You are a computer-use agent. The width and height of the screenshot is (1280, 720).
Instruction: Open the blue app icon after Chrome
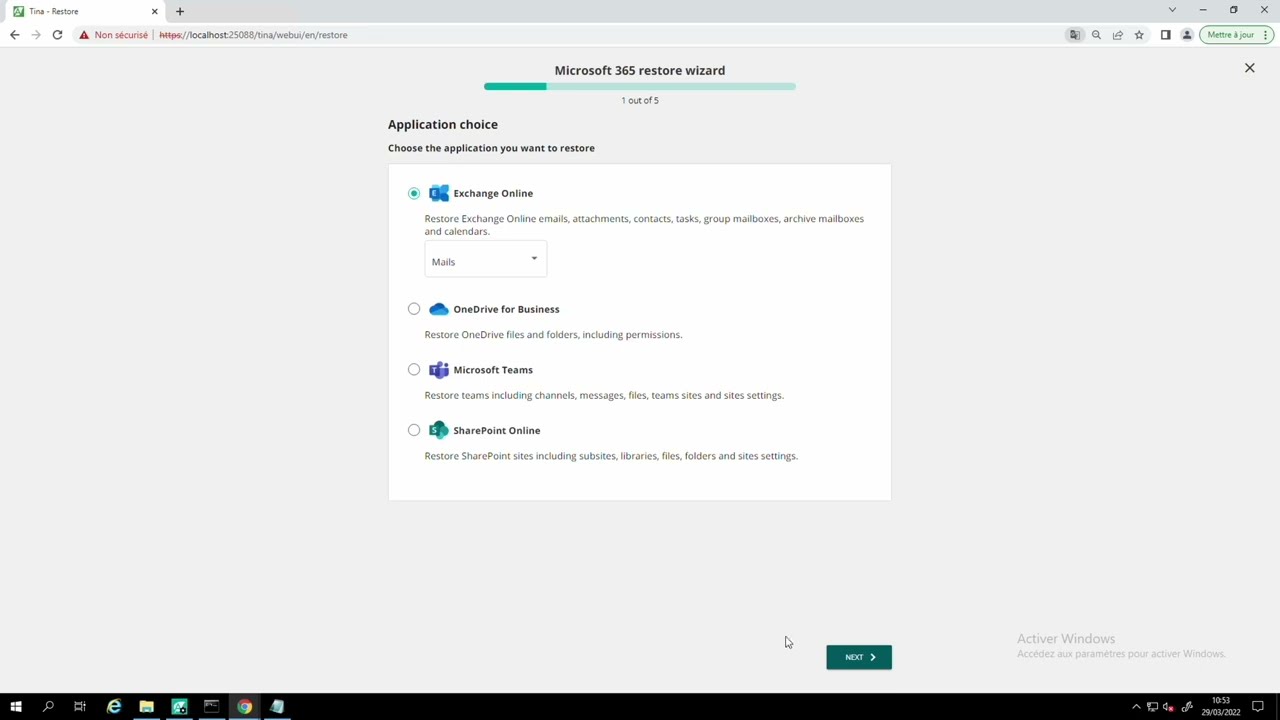click(x=277, y=707)
